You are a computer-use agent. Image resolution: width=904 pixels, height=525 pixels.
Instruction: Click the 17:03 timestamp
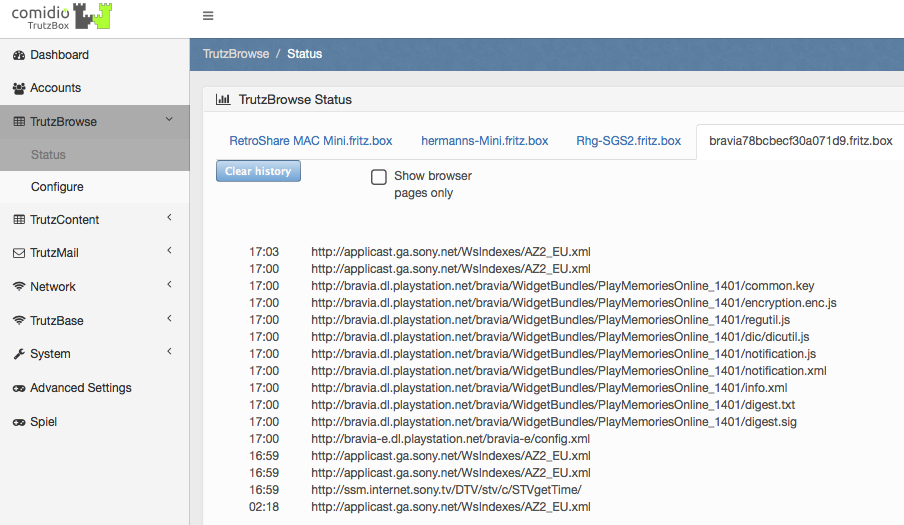pyautogui.click(x=264, y=252)
